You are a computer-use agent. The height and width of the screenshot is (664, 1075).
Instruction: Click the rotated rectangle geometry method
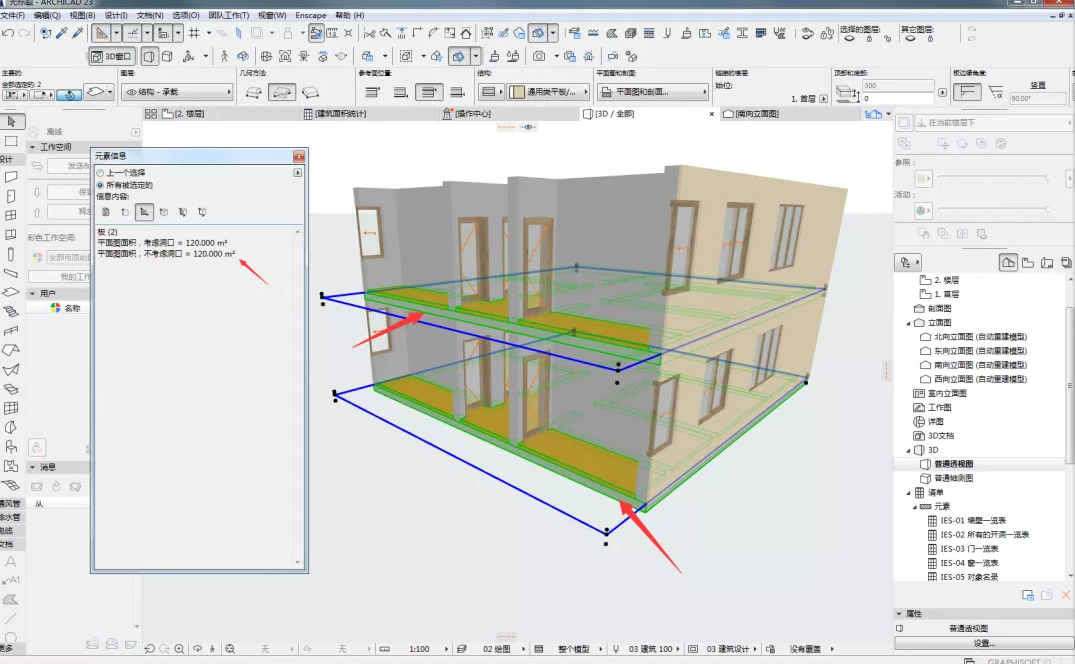click(x=311, y=92)
